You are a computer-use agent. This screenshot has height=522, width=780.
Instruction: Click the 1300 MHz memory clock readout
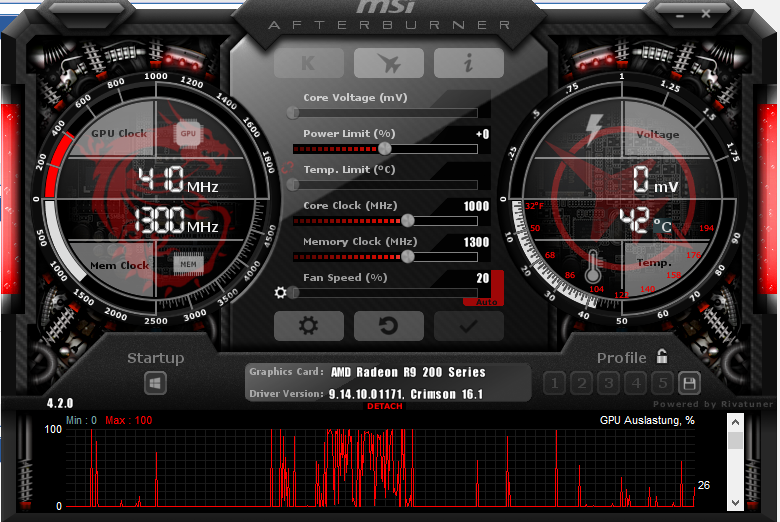click(x=176, y=221)
